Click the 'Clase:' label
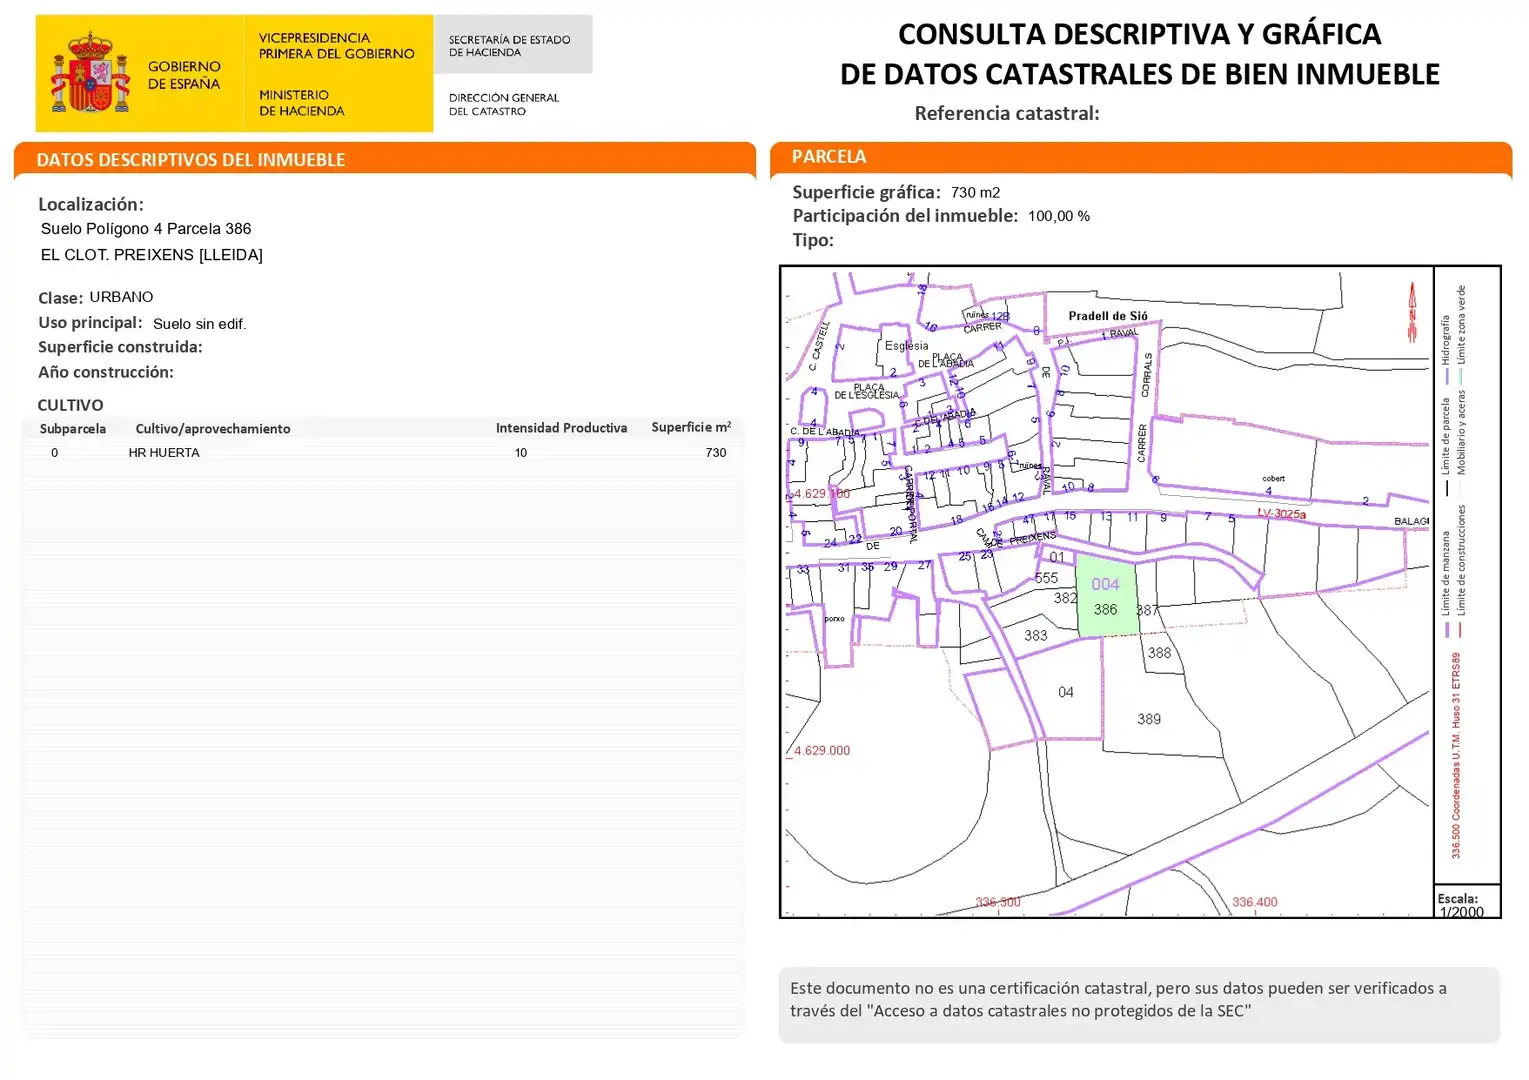The width and height of the screenshot is (1529, 1080). pyautogui.click(x=60, y=298)
